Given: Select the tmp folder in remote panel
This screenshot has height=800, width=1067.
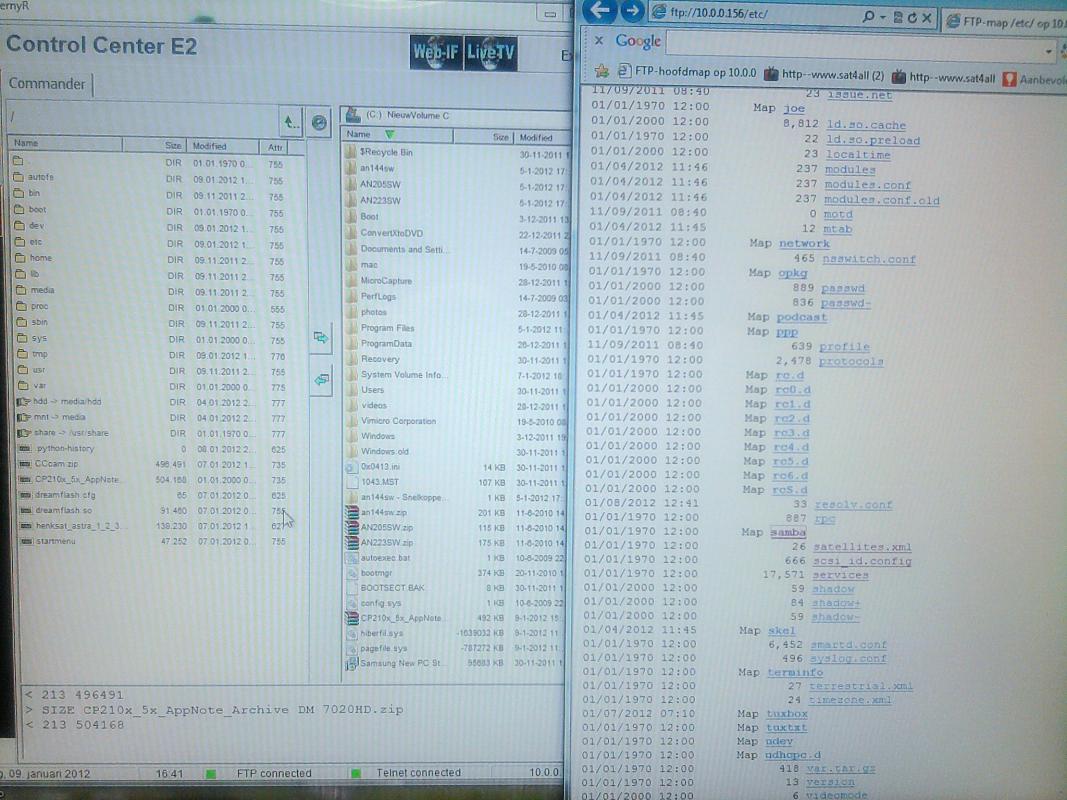Looking at the screenshot, I should point(32,354).
